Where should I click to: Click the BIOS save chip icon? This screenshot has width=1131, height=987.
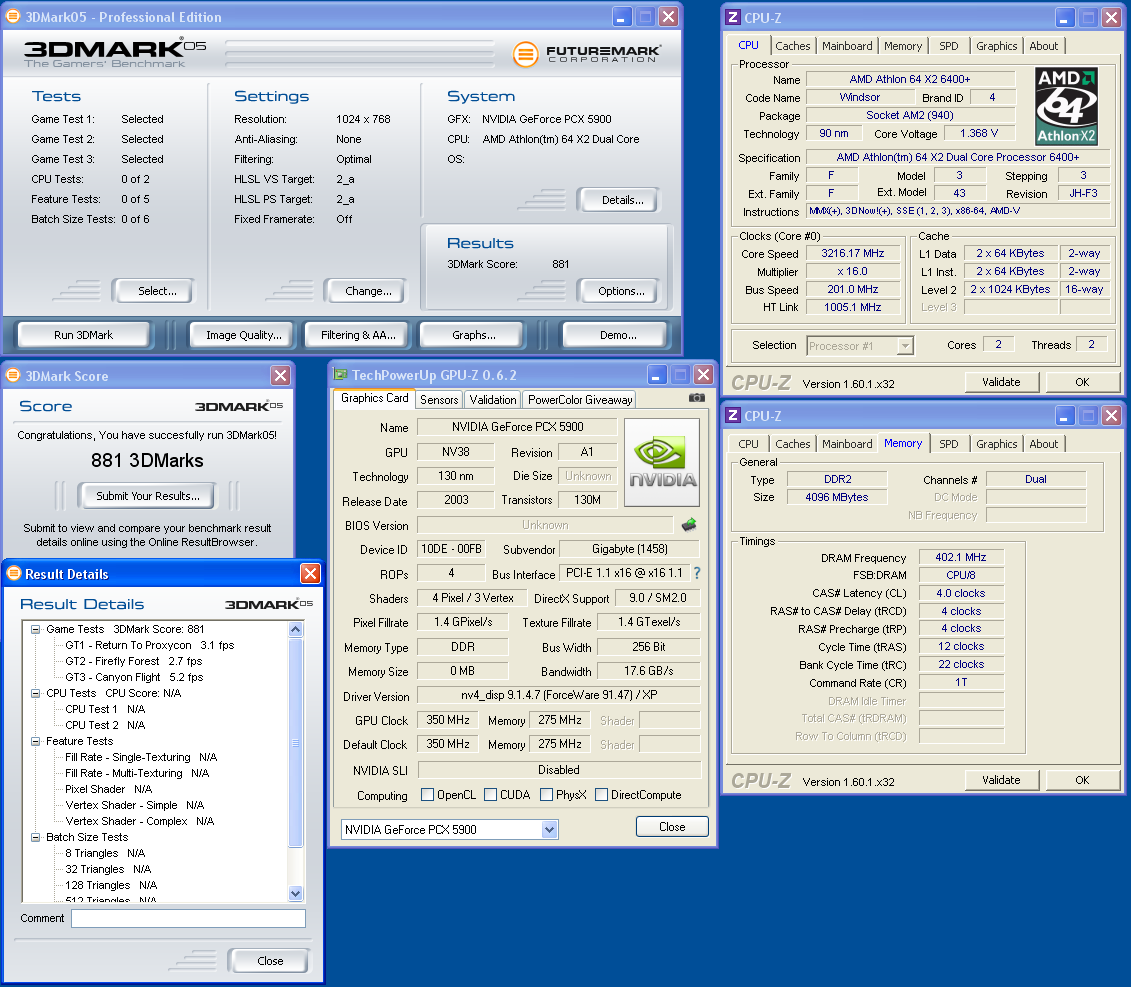coord(689,524)
